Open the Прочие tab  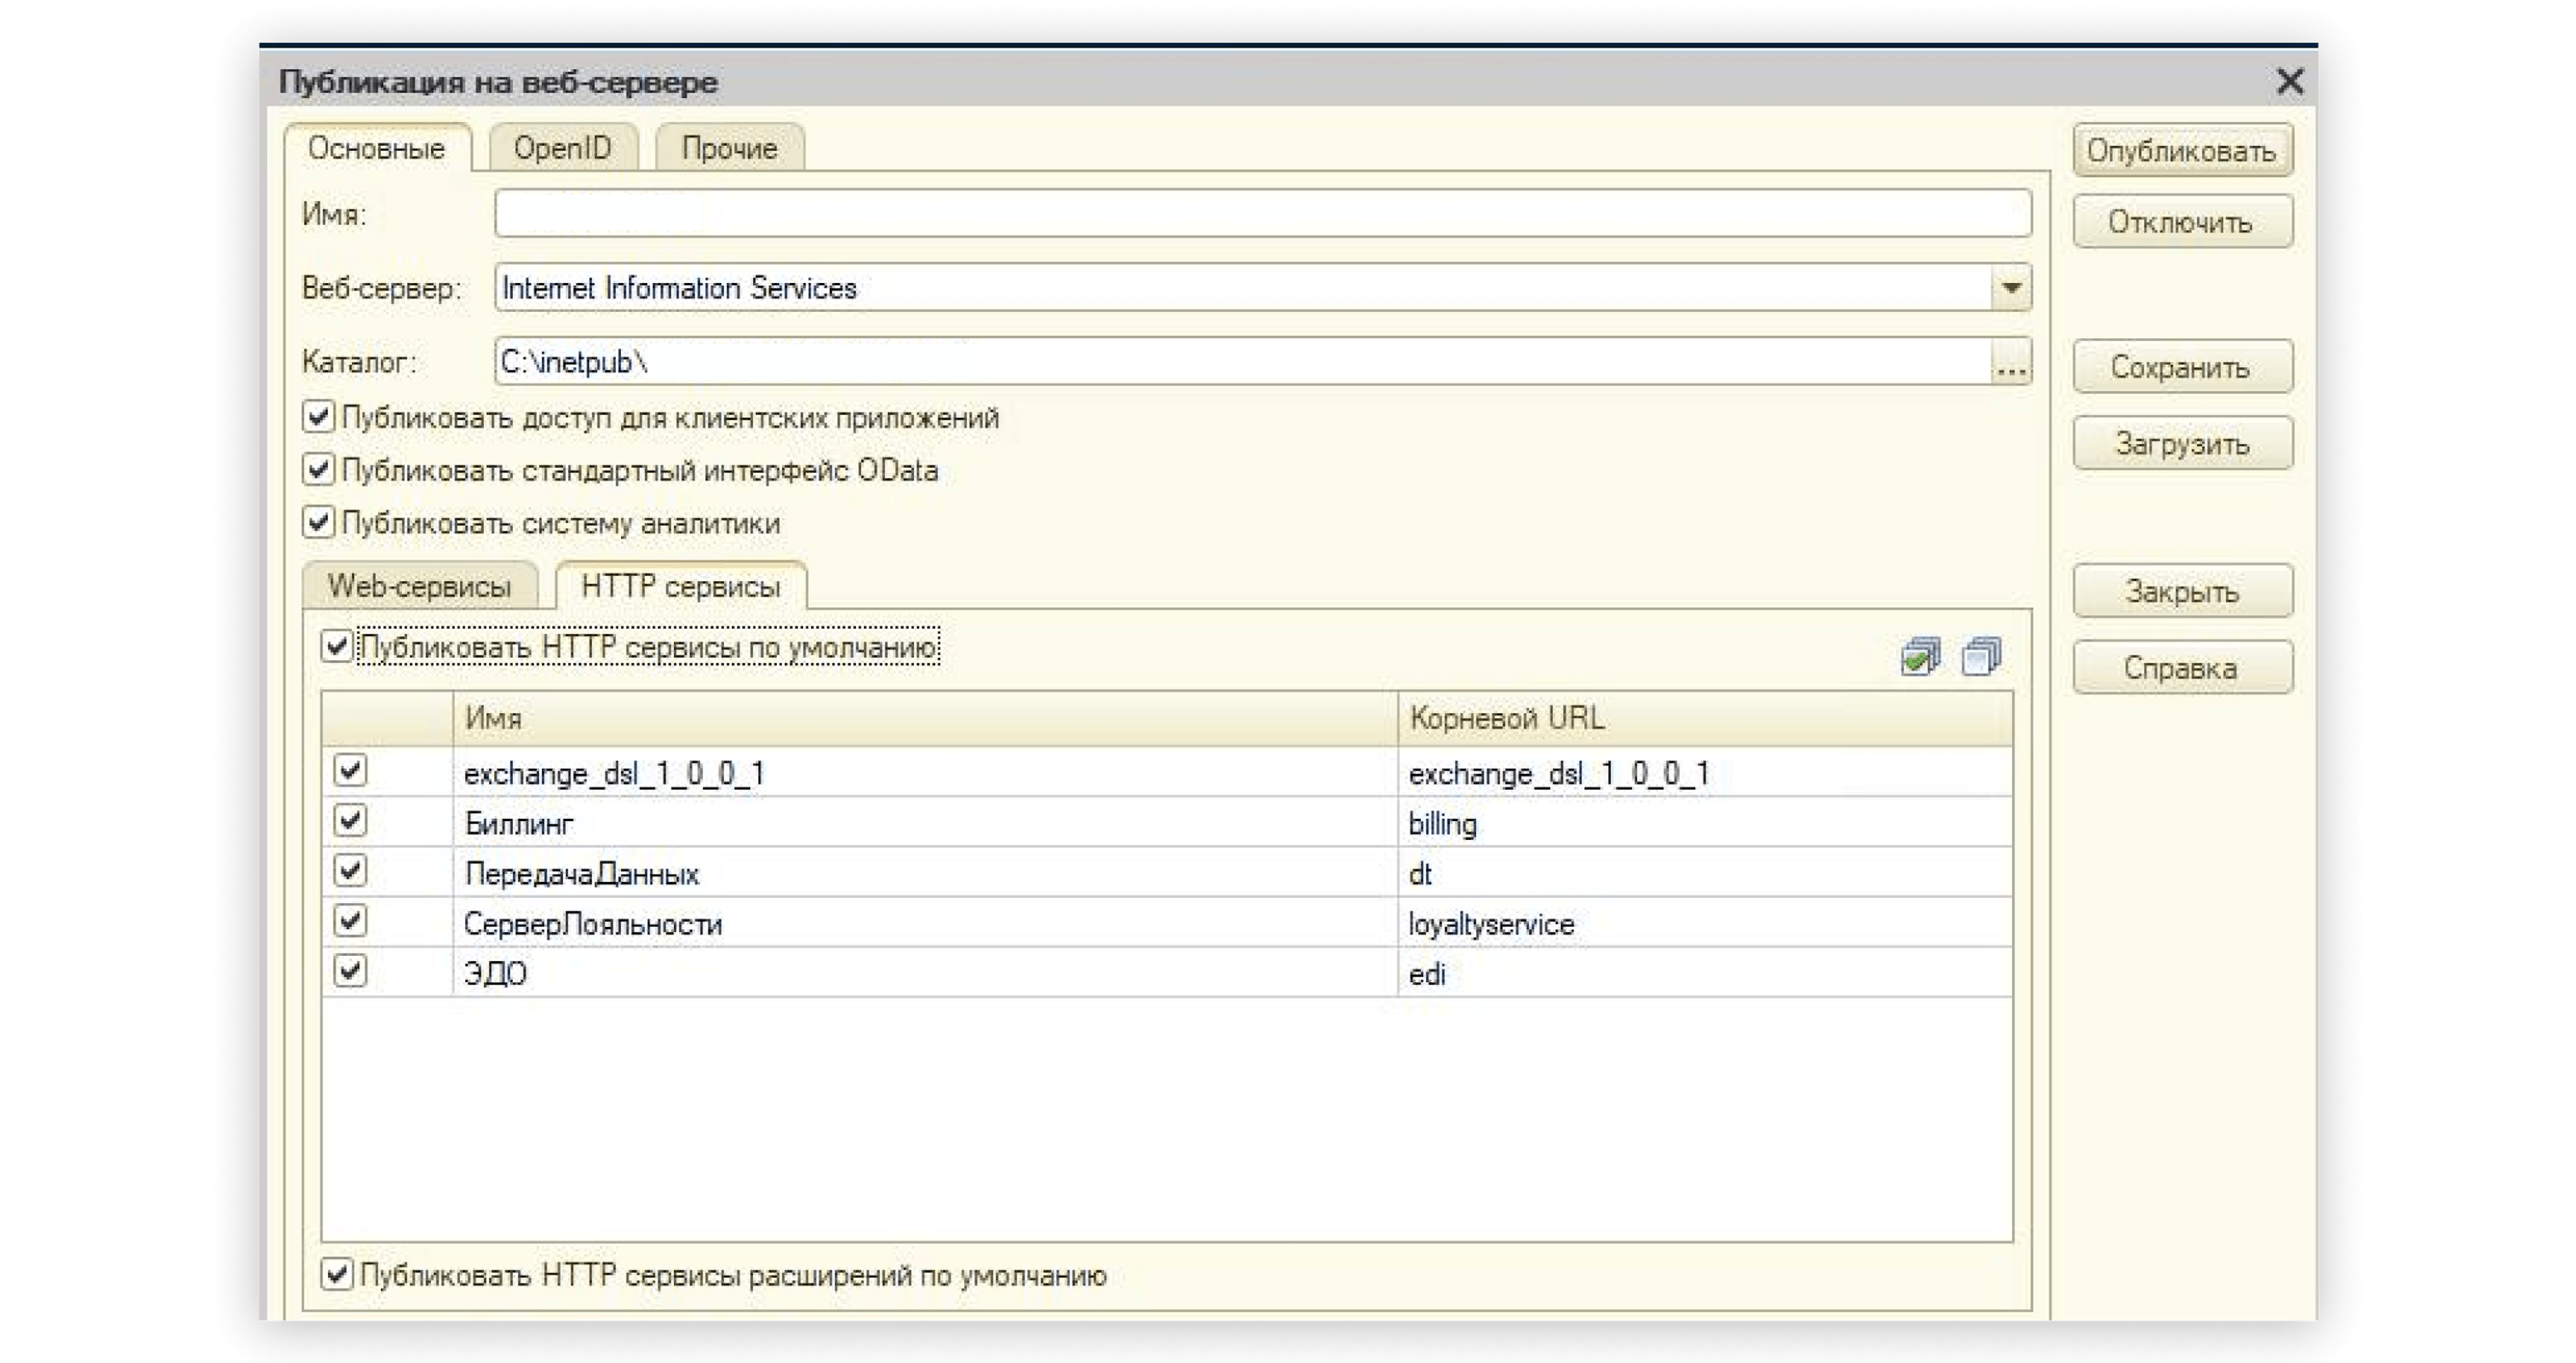[730, 148]
